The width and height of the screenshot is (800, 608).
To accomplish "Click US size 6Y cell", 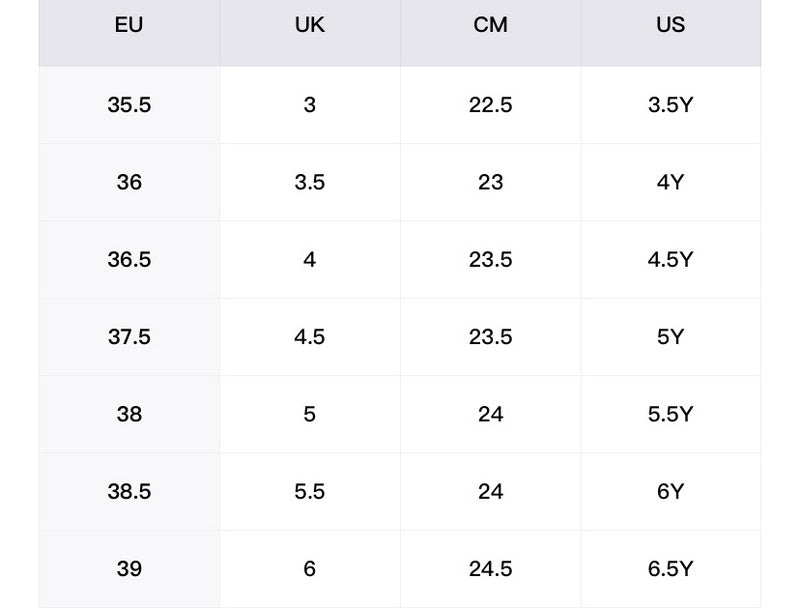I will pyautogui.click(x=670, y=492).
